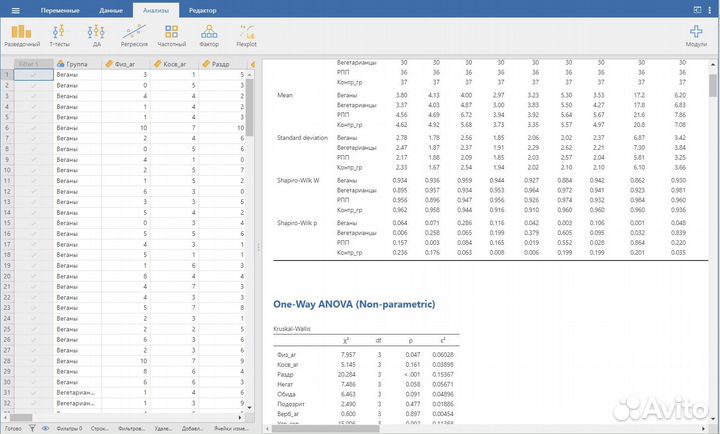Click the Shapiro-Wilk W row label
Screen dimensions: 720x434
tap(298, 180)
